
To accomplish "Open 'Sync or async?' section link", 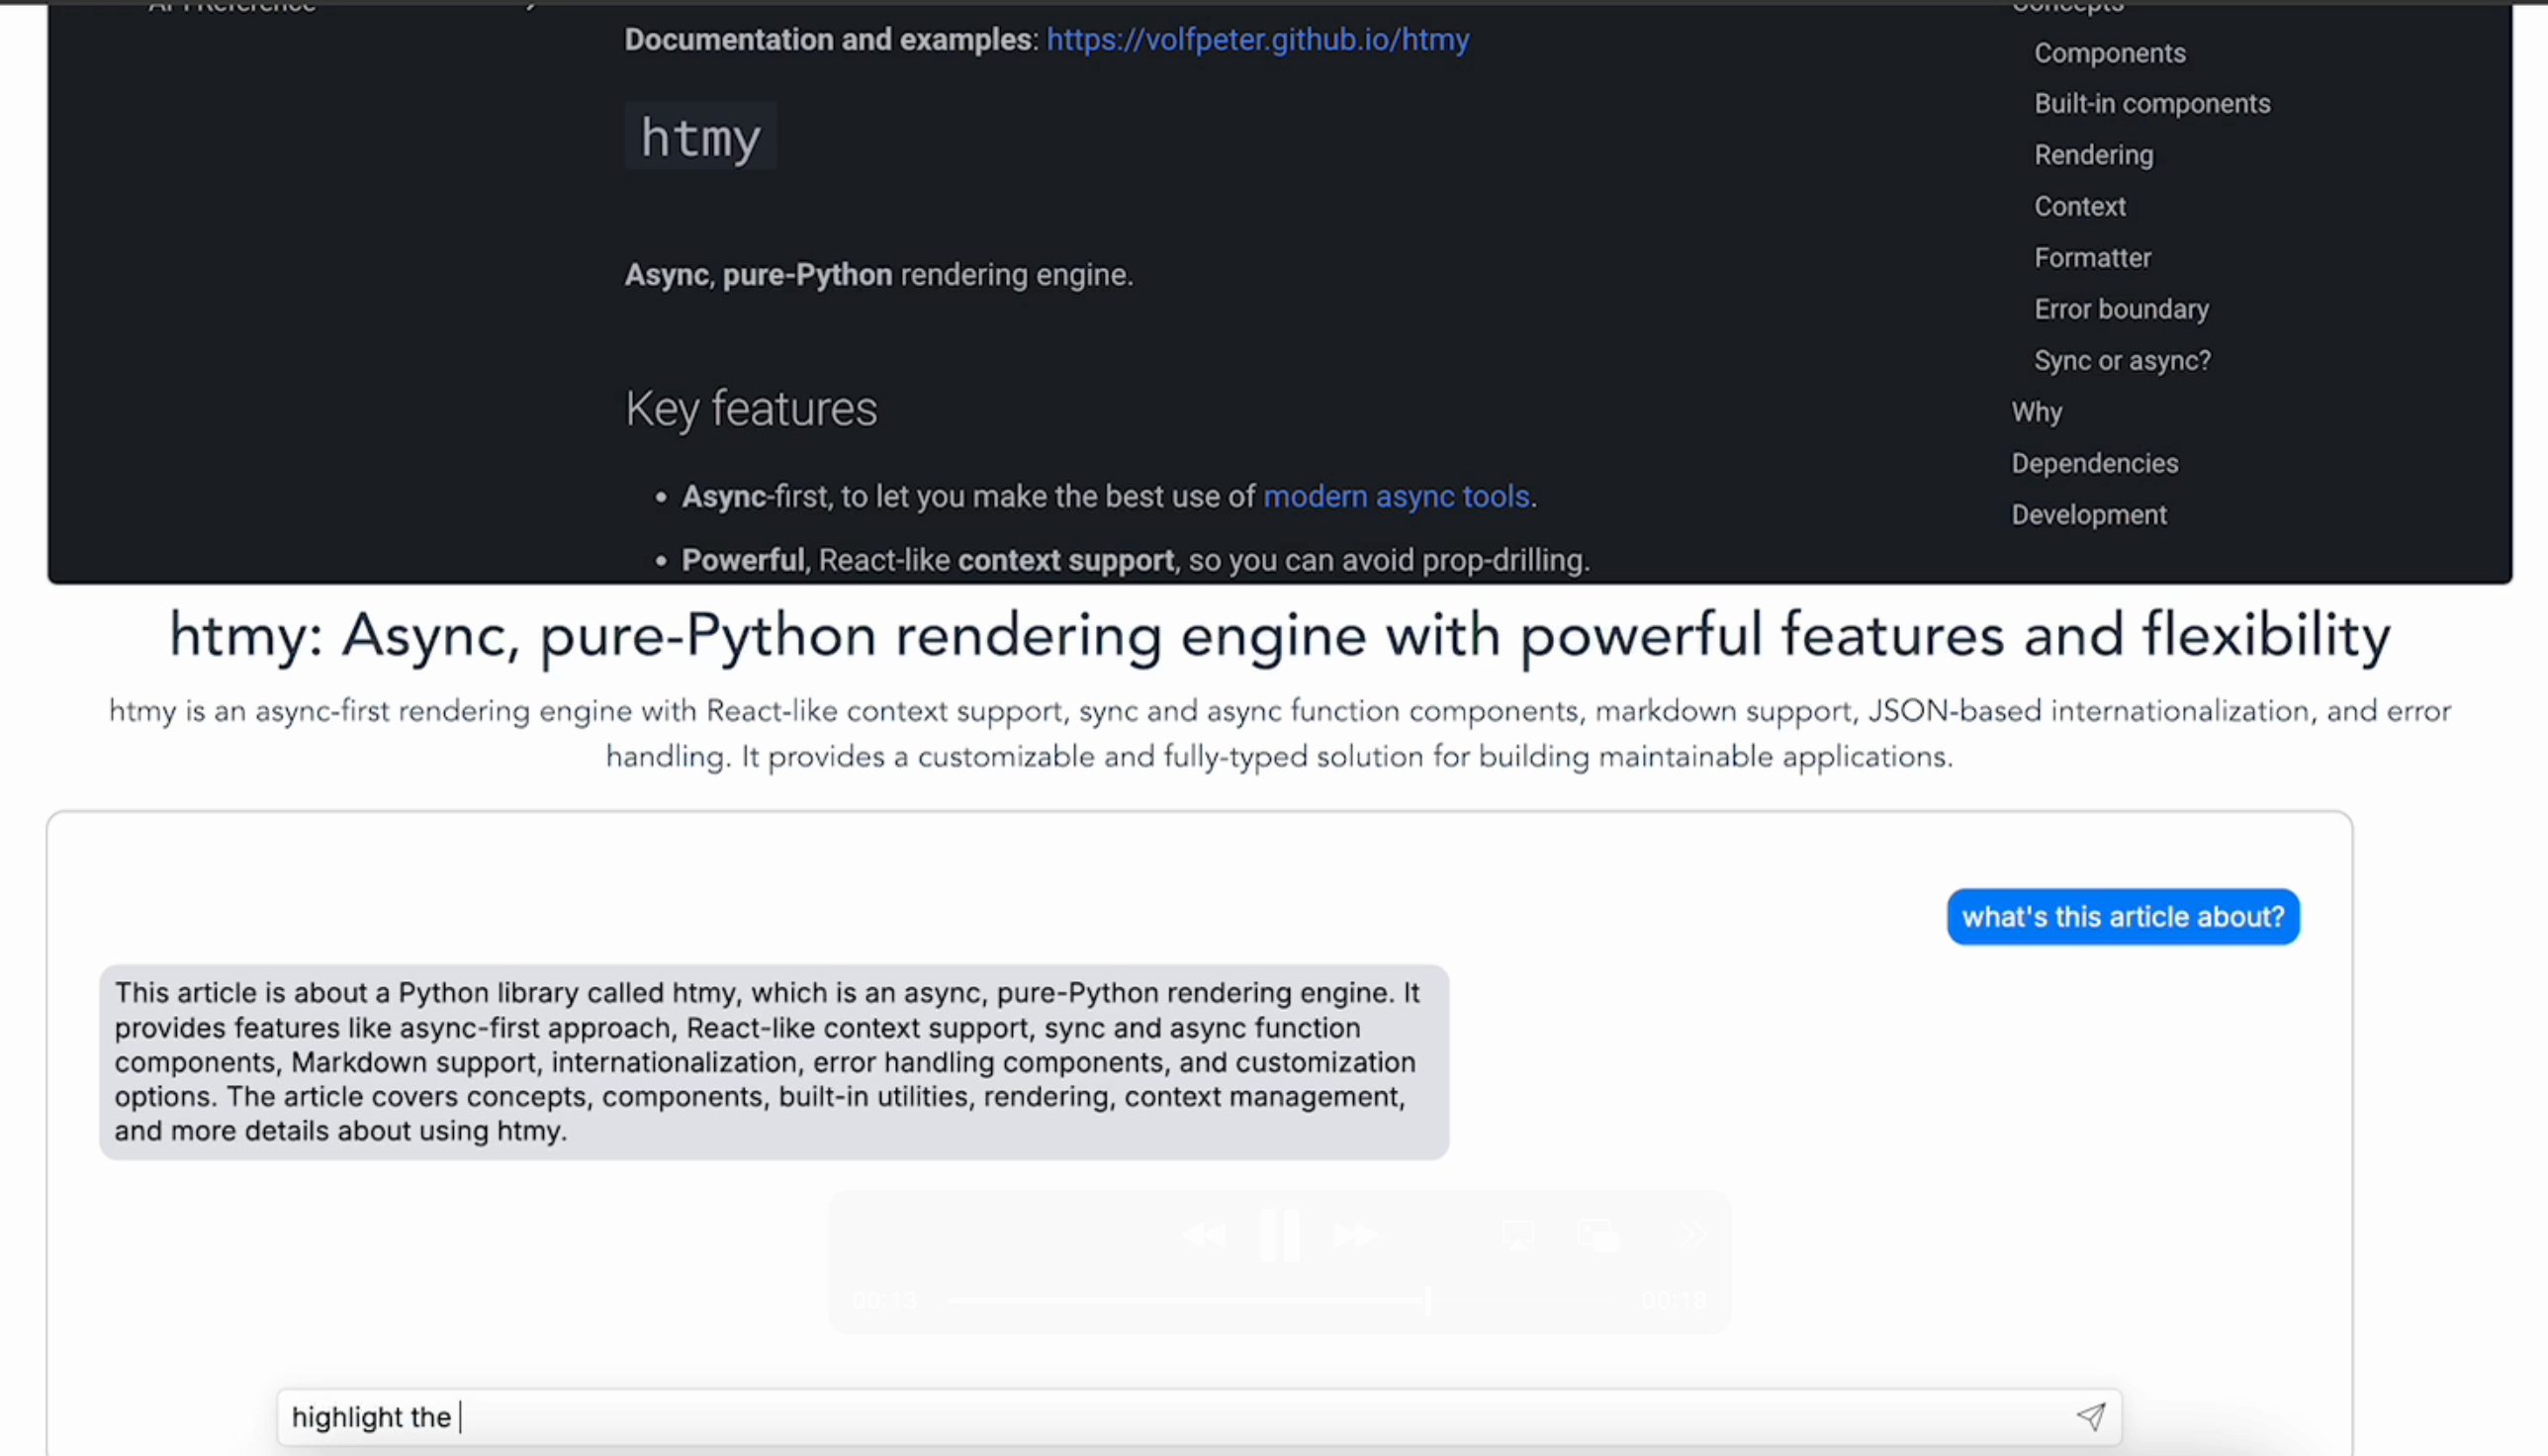I will click(2122, 360).
